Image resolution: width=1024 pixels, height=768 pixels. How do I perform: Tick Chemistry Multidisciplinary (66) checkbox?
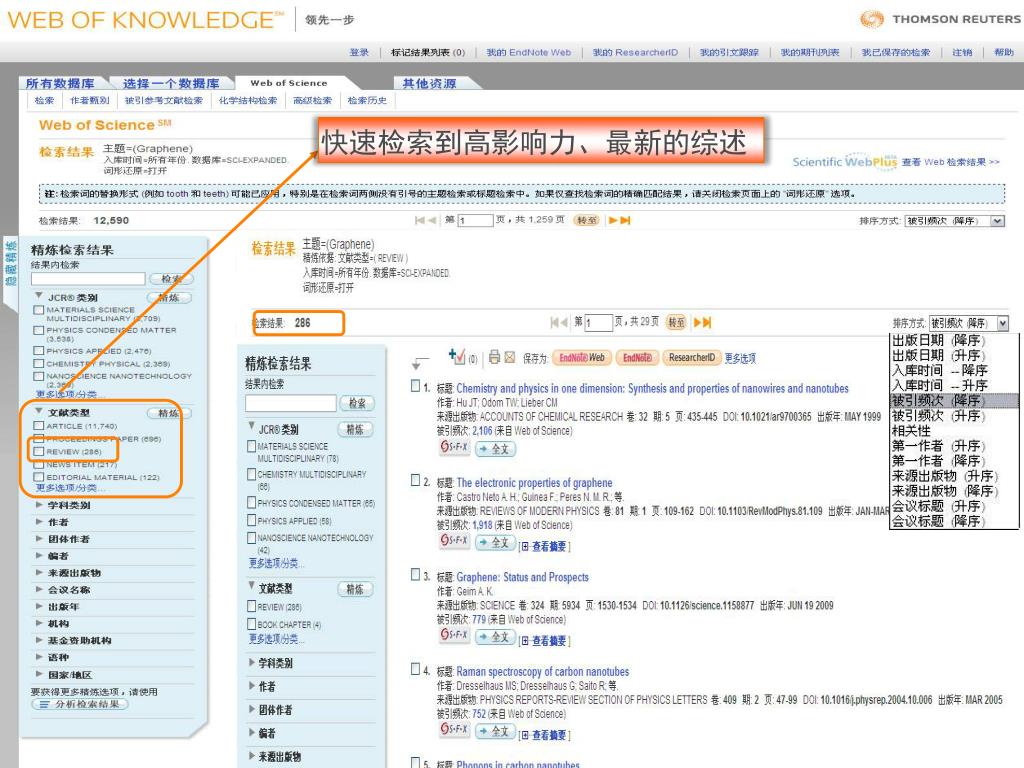(251, 475)
